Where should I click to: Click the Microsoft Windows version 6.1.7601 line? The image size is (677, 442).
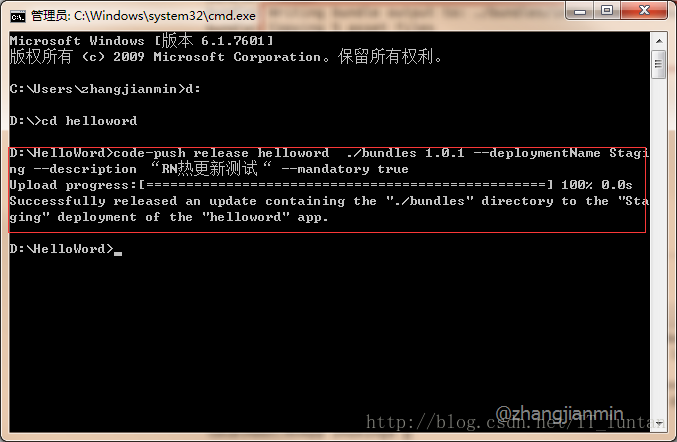tap(142, 41)
